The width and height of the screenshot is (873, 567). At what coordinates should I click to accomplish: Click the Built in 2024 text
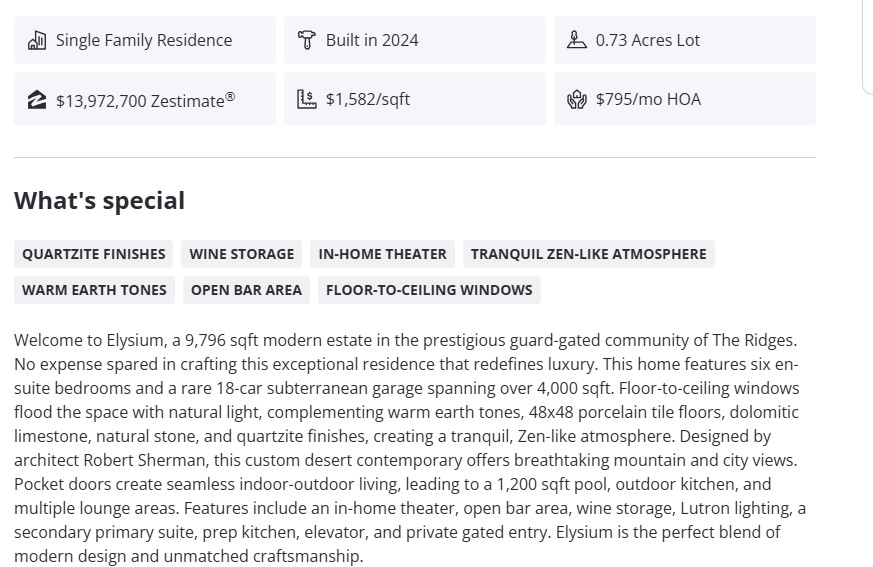(372, 41)
